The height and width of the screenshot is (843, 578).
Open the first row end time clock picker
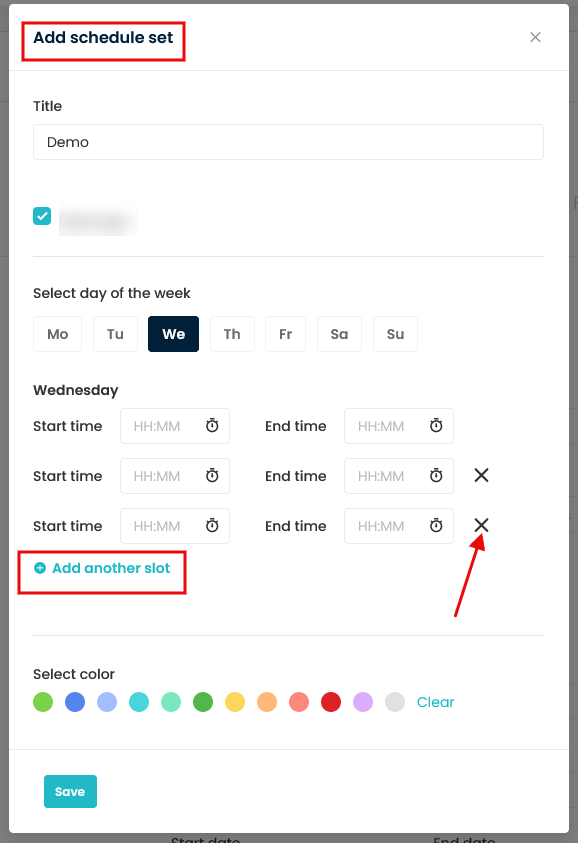[436, 426]
